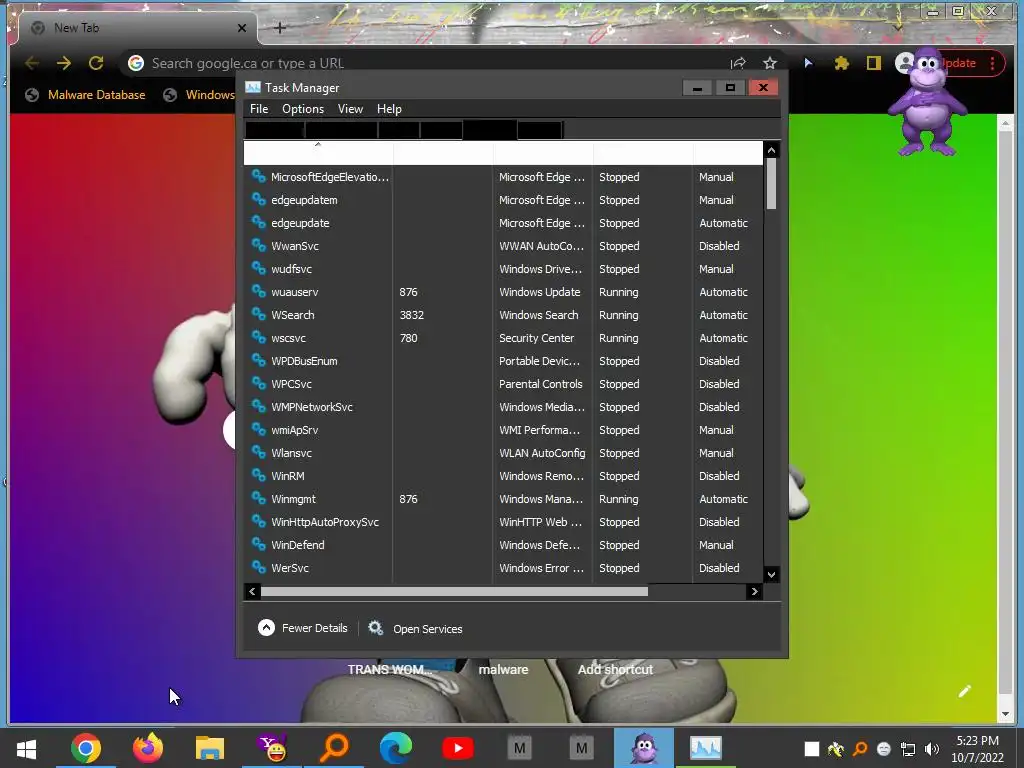Click the horizontal scrollbar left arrow in Task Manager
The width and height of the screenshot is (1024, 768).
[253, 592]
